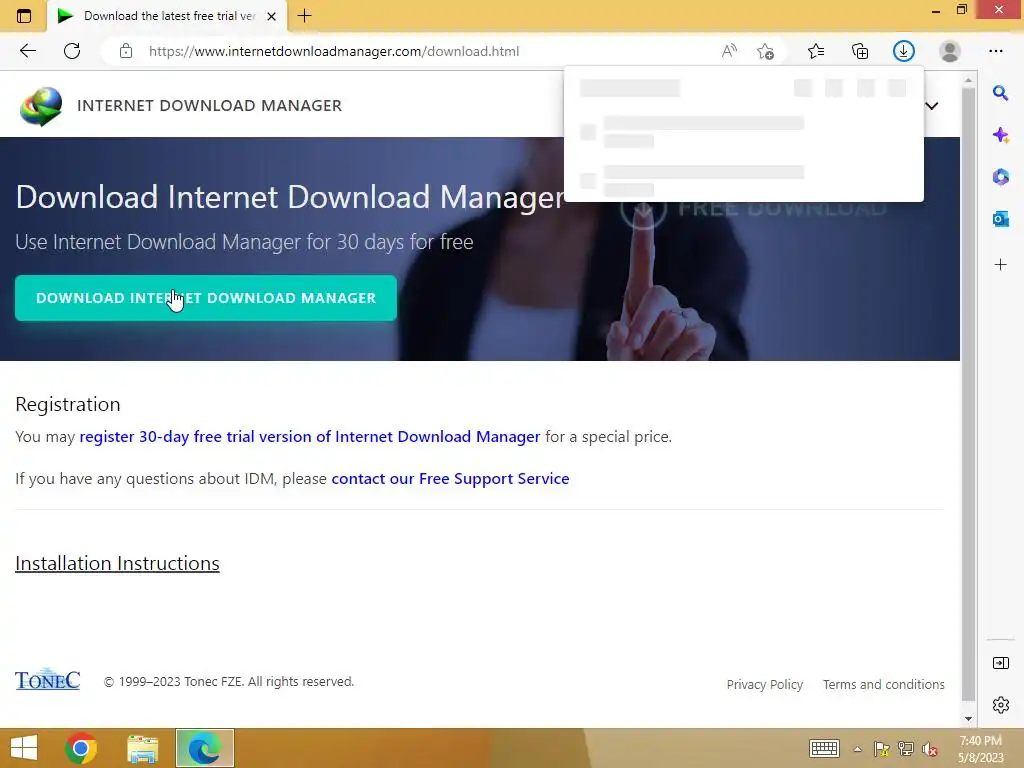Open sidebar Discover sparkle icon

(1000, 135)
